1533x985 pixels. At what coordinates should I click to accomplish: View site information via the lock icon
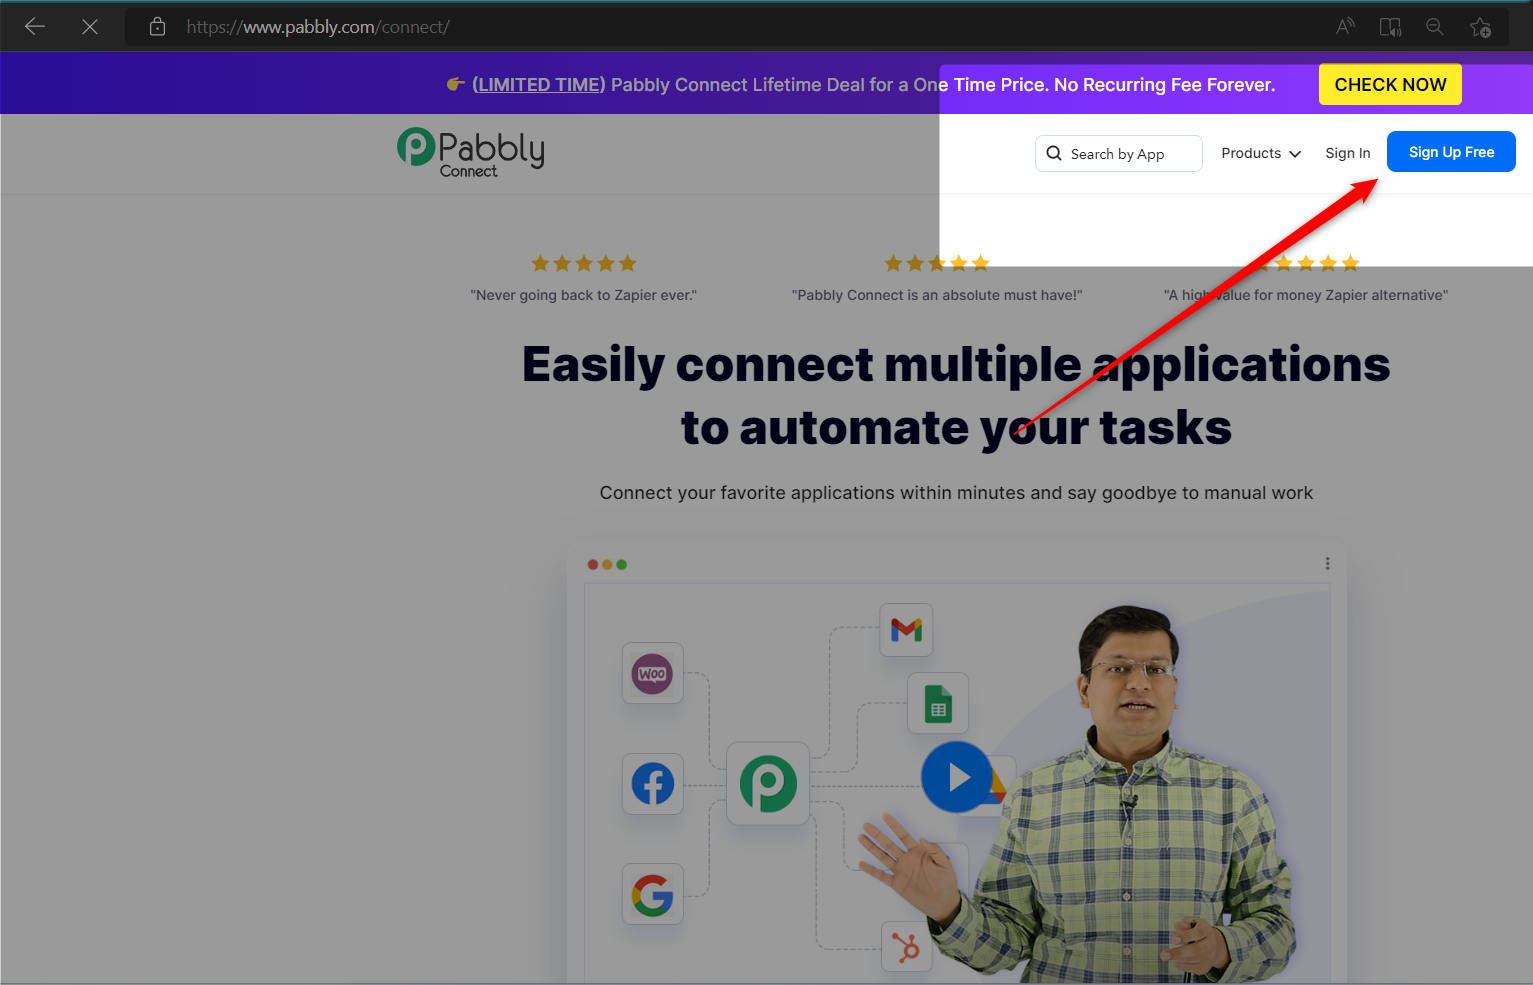click(157, 27)
